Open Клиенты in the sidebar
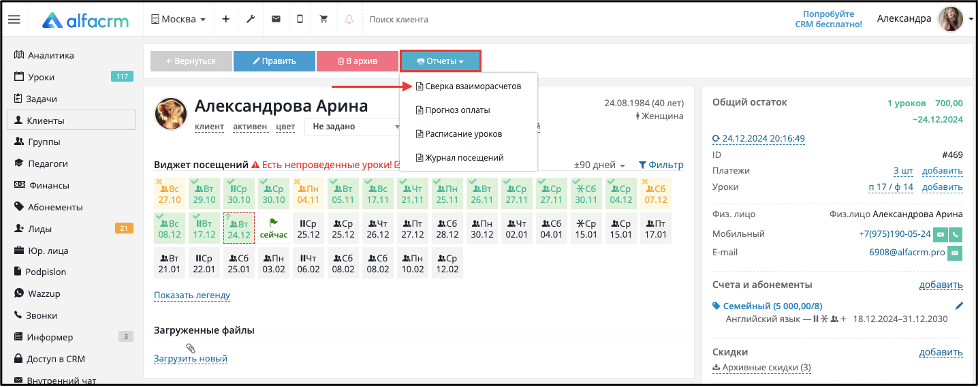The width and height of the screenshot is (979, 387). [x=71, y=120]
